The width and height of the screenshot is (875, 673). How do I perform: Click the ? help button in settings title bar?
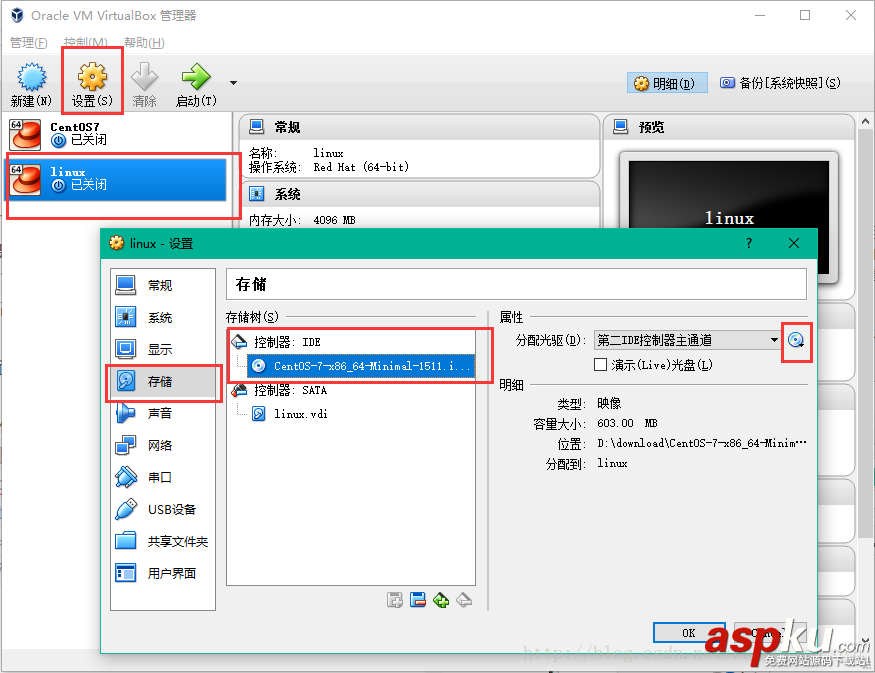(749, 243)
